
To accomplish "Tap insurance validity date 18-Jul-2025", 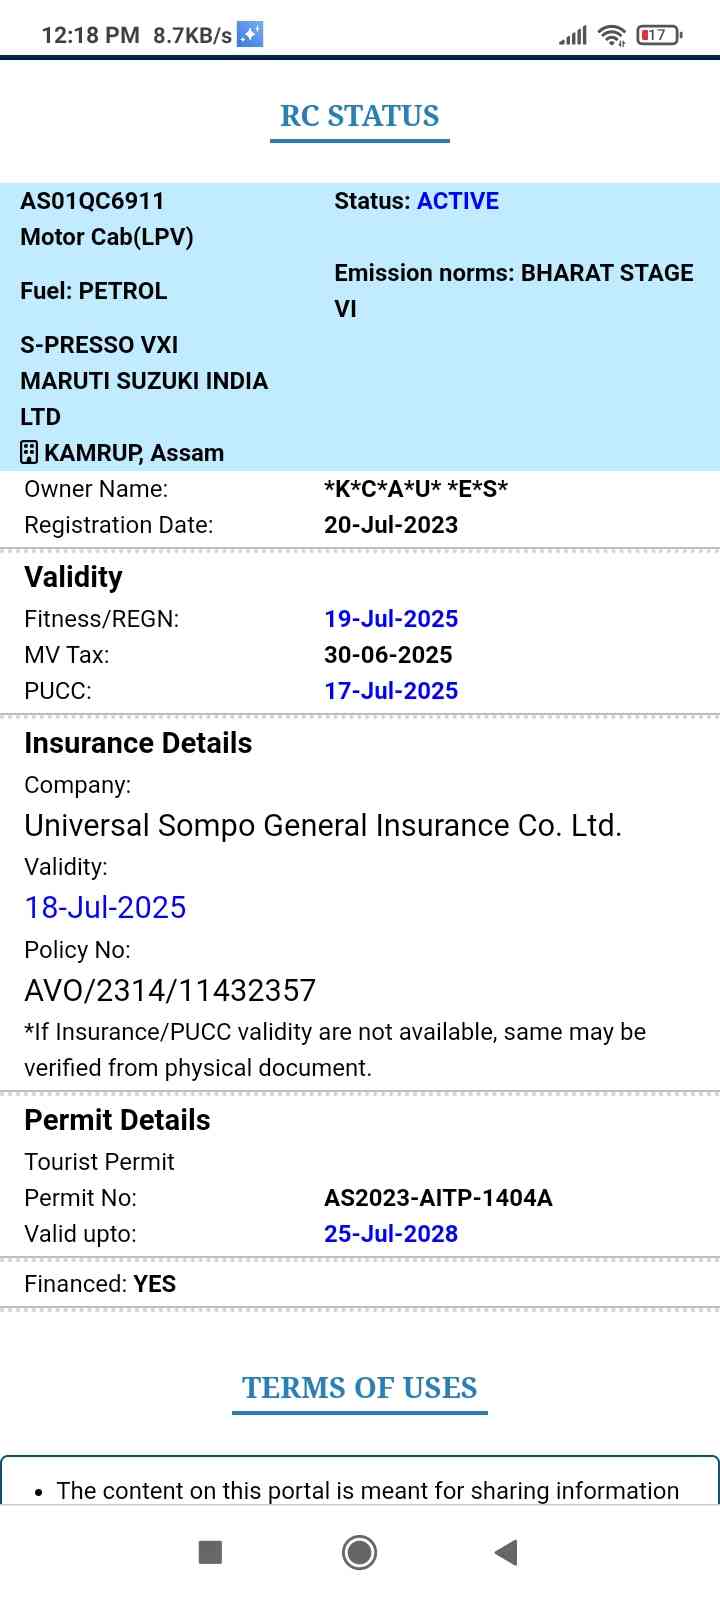I will (x=105, y=908).
